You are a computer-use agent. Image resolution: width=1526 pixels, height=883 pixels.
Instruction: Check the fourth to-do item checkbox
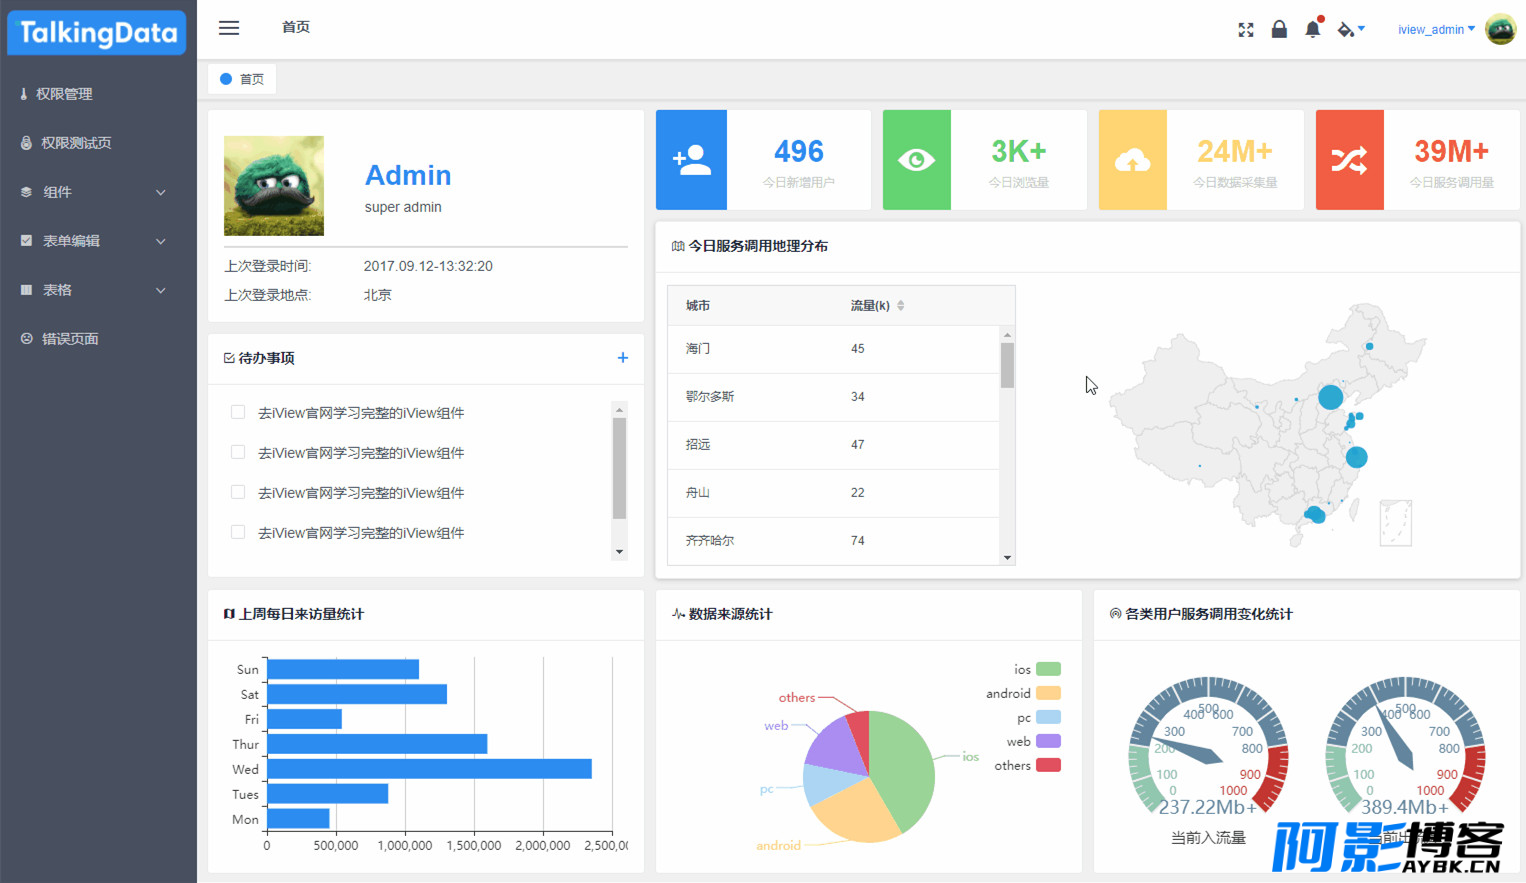click(238, 532)
